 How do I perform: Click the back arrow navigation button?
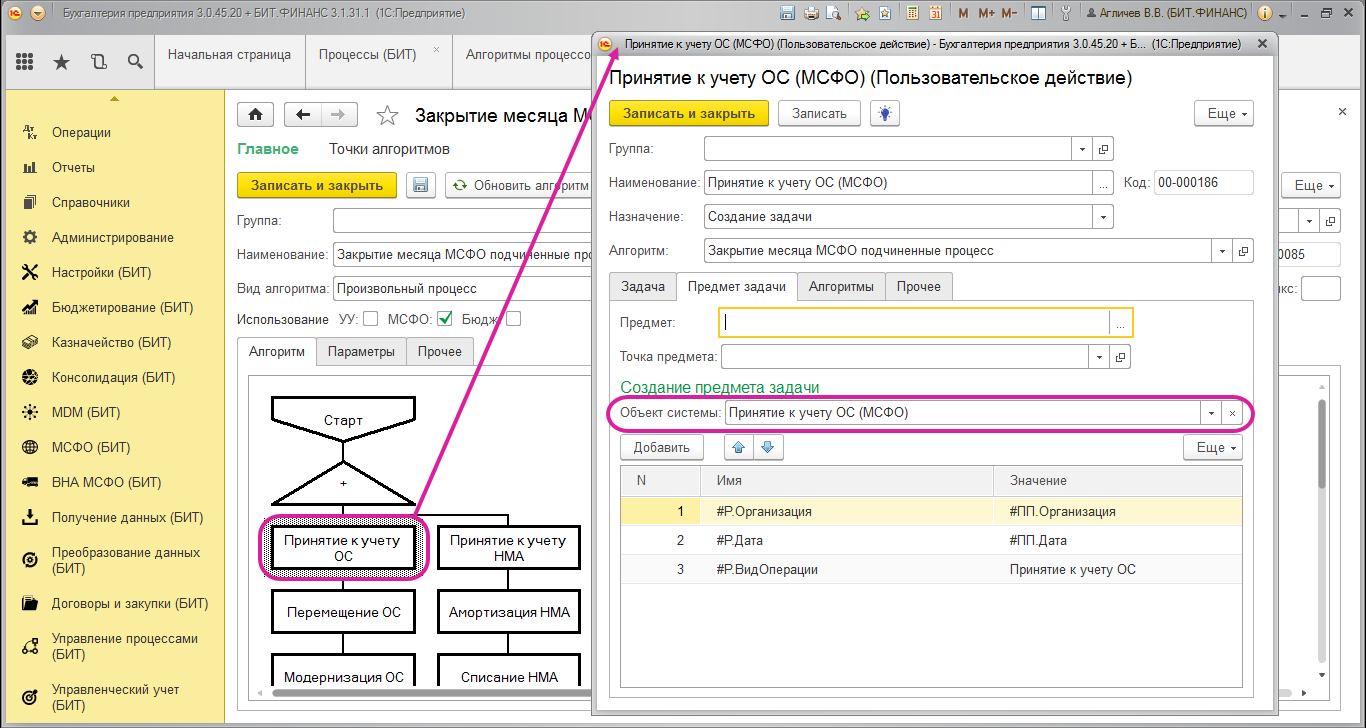click(x=303, y=115)
